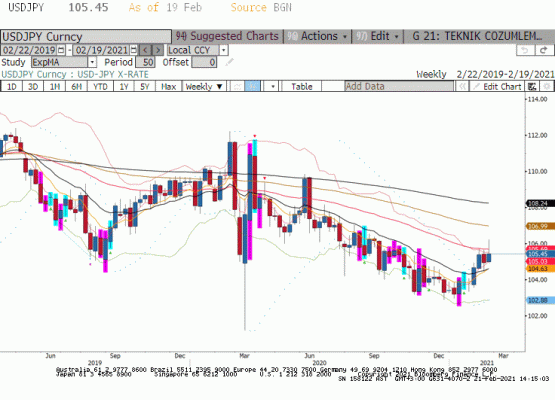
Task: Select the 1M time range tab
Action: click(55, 86)
